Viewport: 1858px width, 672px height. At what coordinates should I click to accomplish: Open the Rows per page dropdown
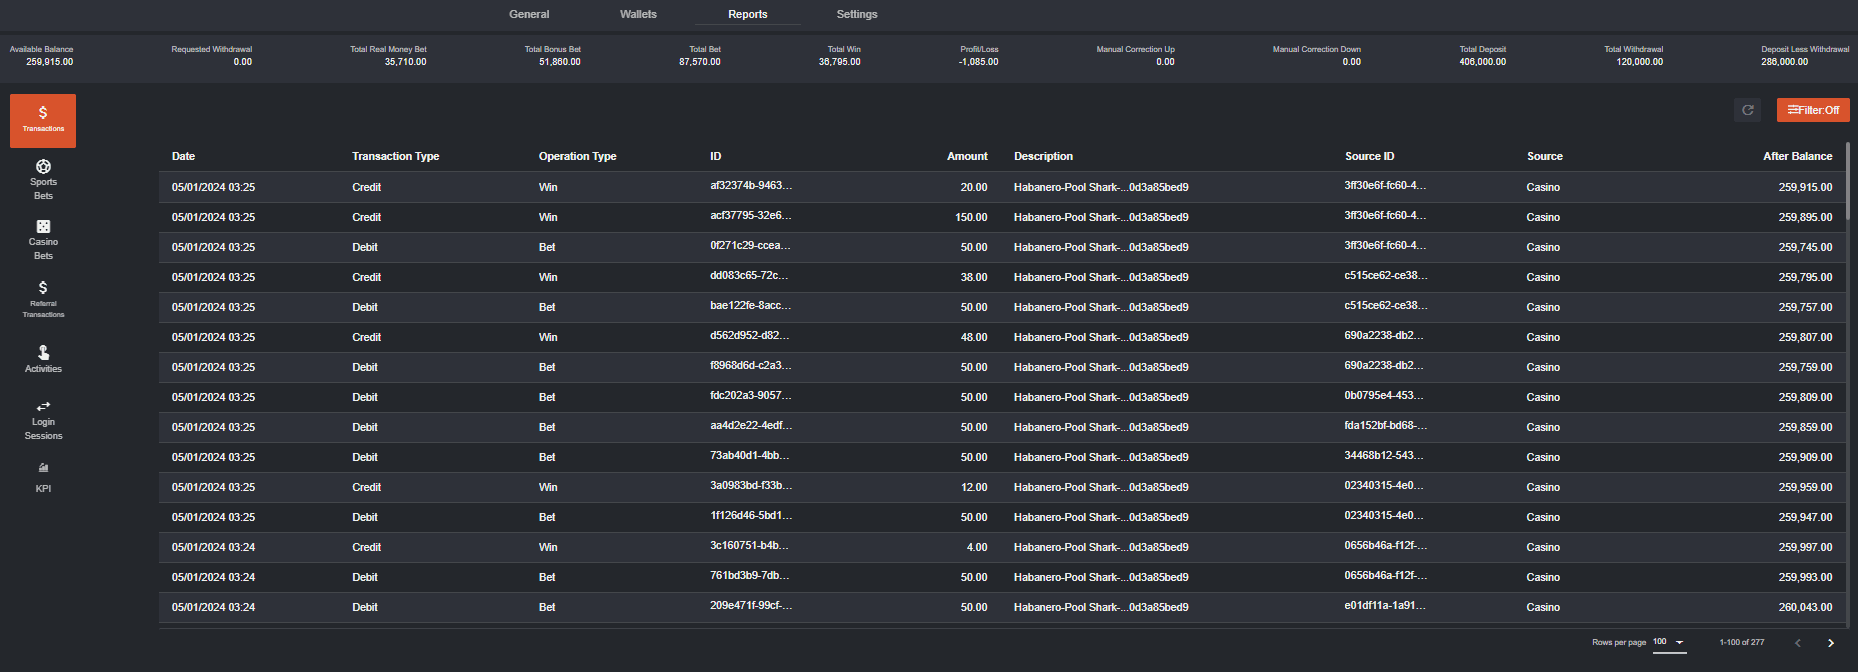[1669, 643]
